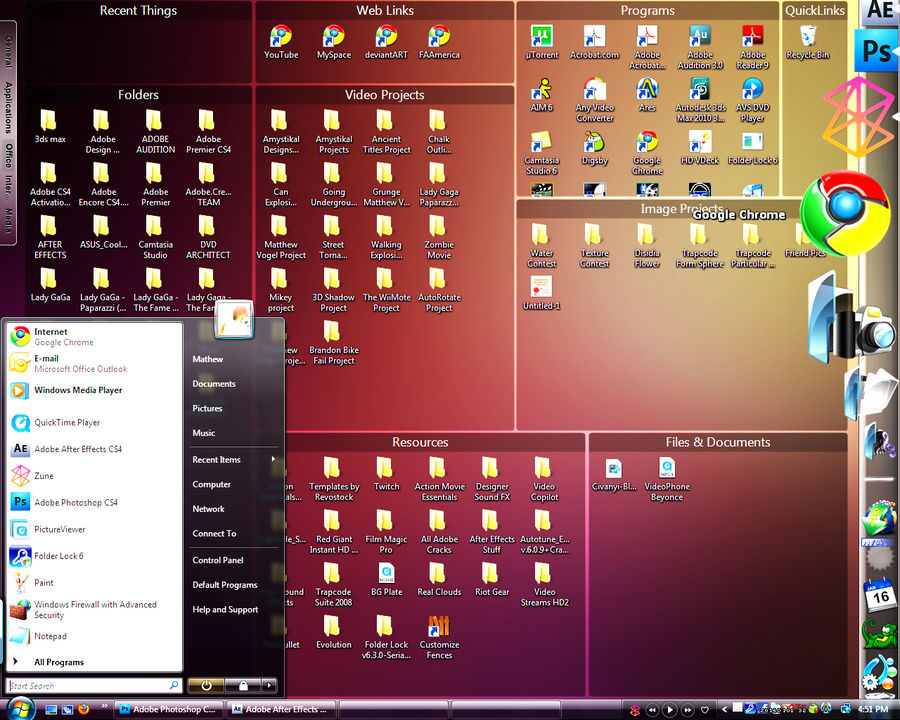
Task: Launch Adobe After Effects CS4 Start menu entry
Action: point(94,449)
